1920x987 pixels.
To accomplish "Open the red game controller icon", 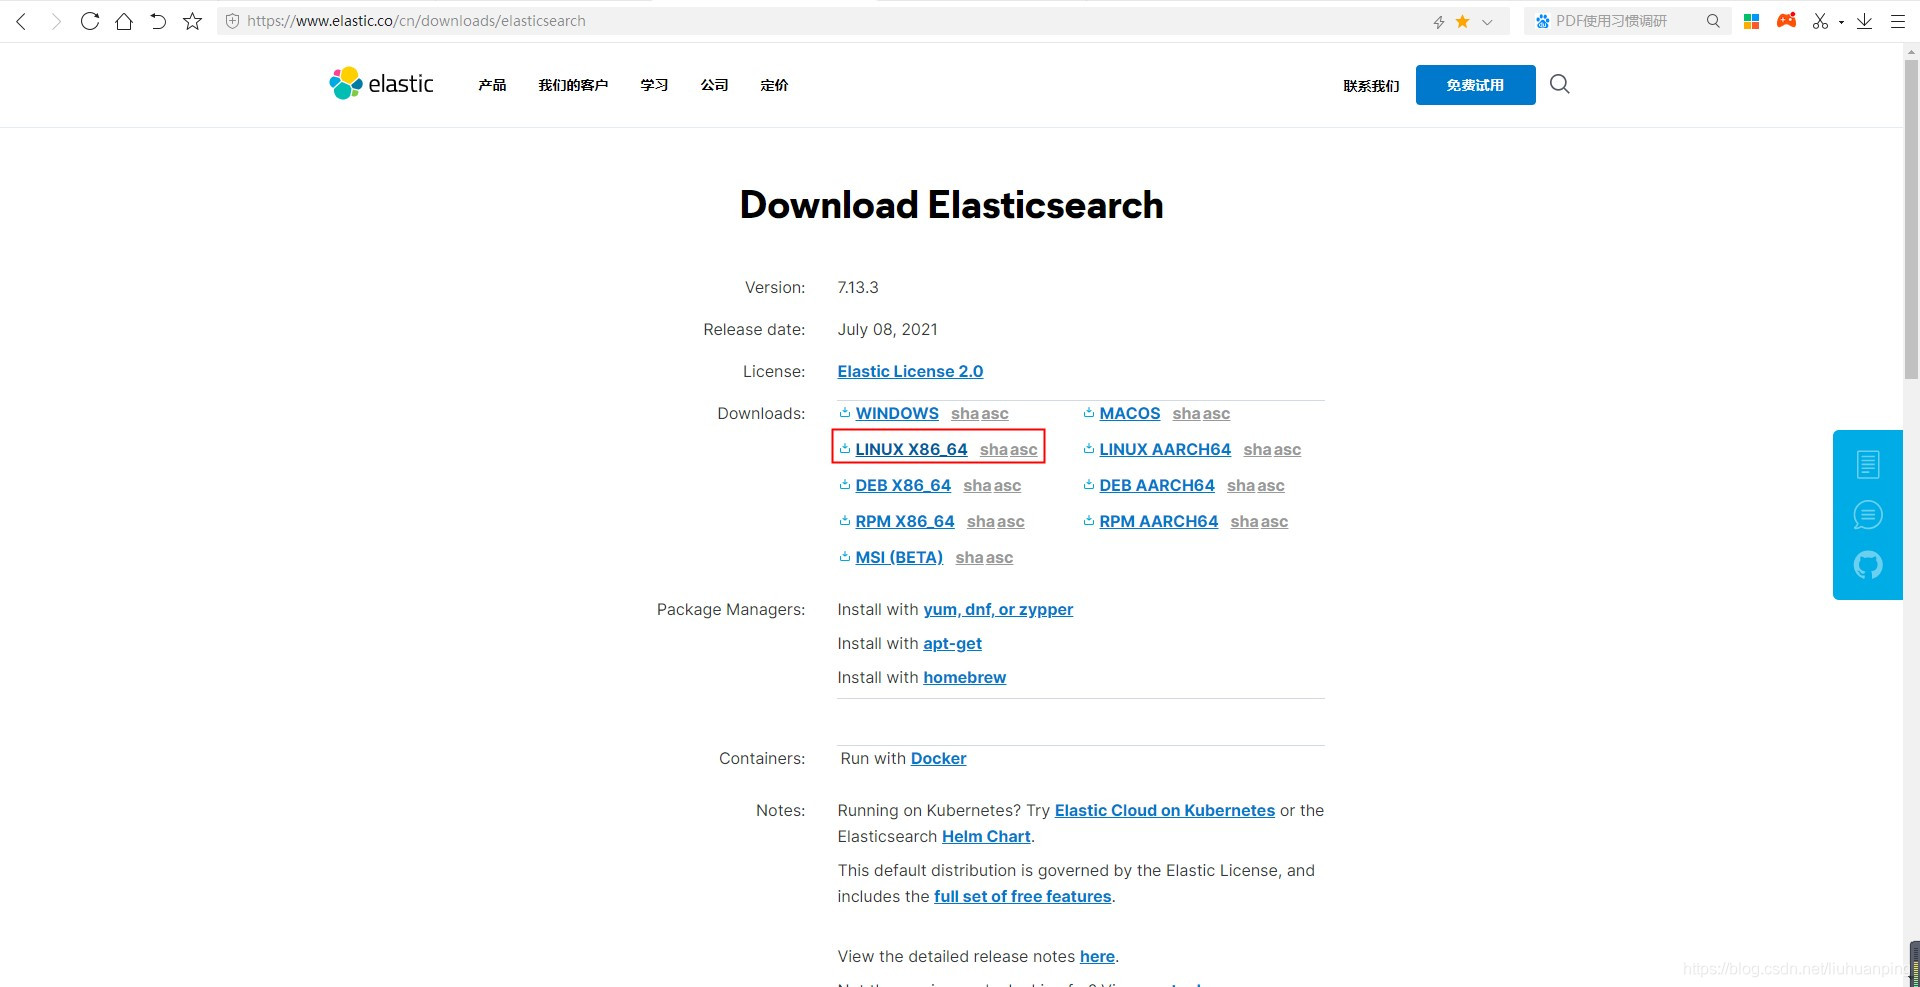I will (1786, 20).
